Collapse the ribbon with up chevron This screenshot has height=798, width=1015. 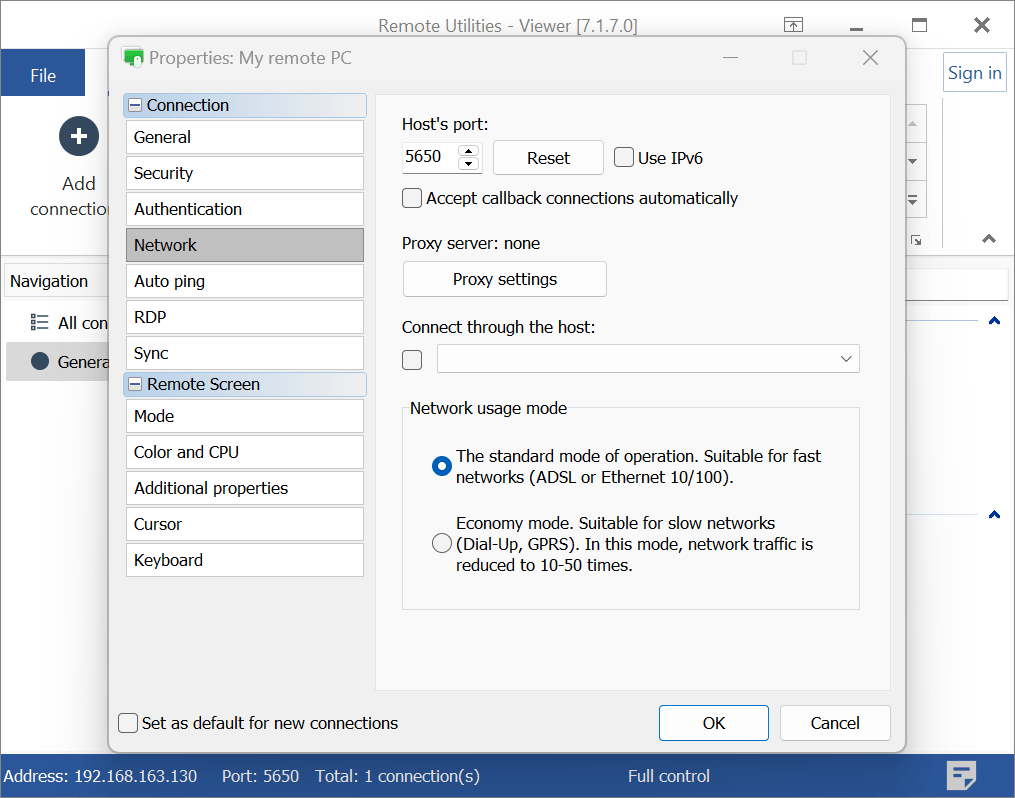[988, 239]
